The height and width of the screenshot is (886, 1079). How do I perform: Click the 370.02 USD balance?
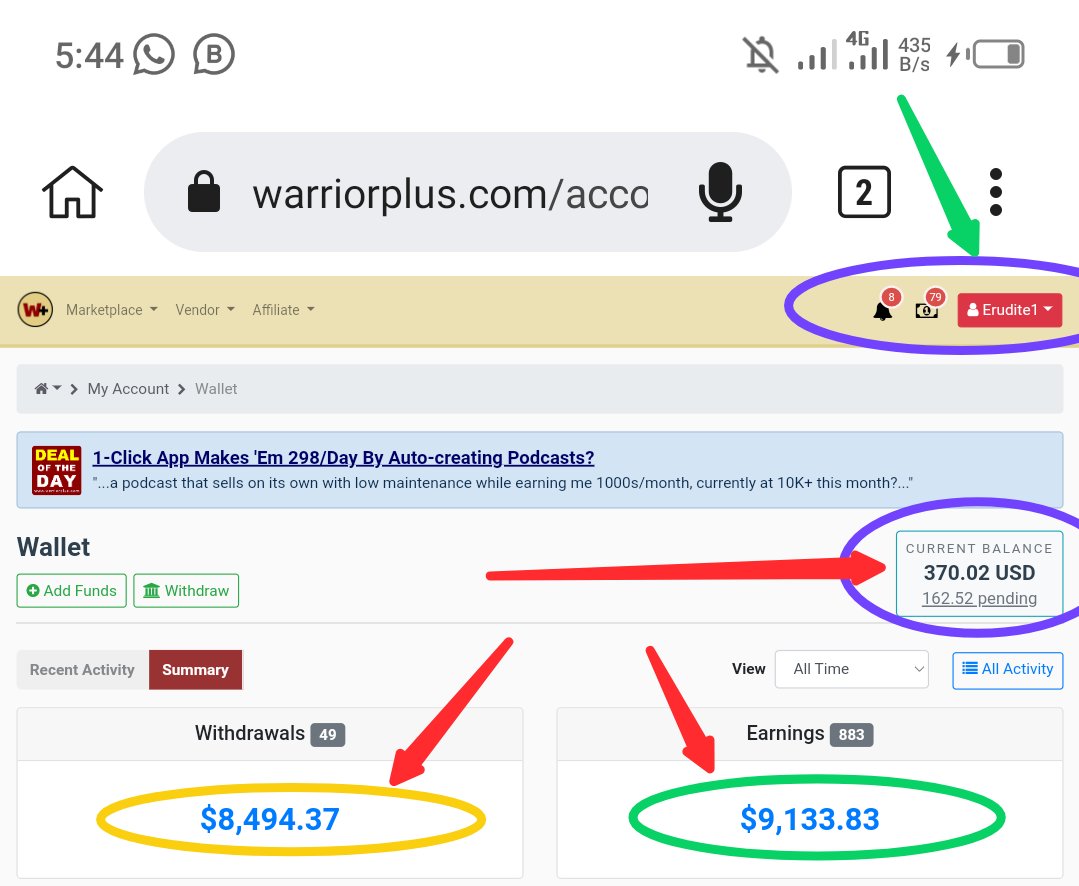979,572
